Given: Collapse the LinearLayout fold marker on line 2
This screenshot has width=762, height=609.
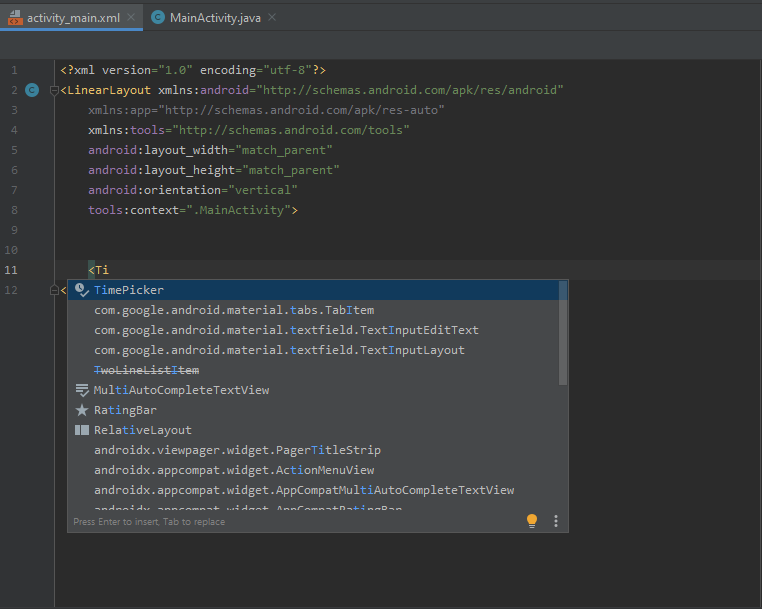Looking at the screenshot, I should tap(54, 90).
